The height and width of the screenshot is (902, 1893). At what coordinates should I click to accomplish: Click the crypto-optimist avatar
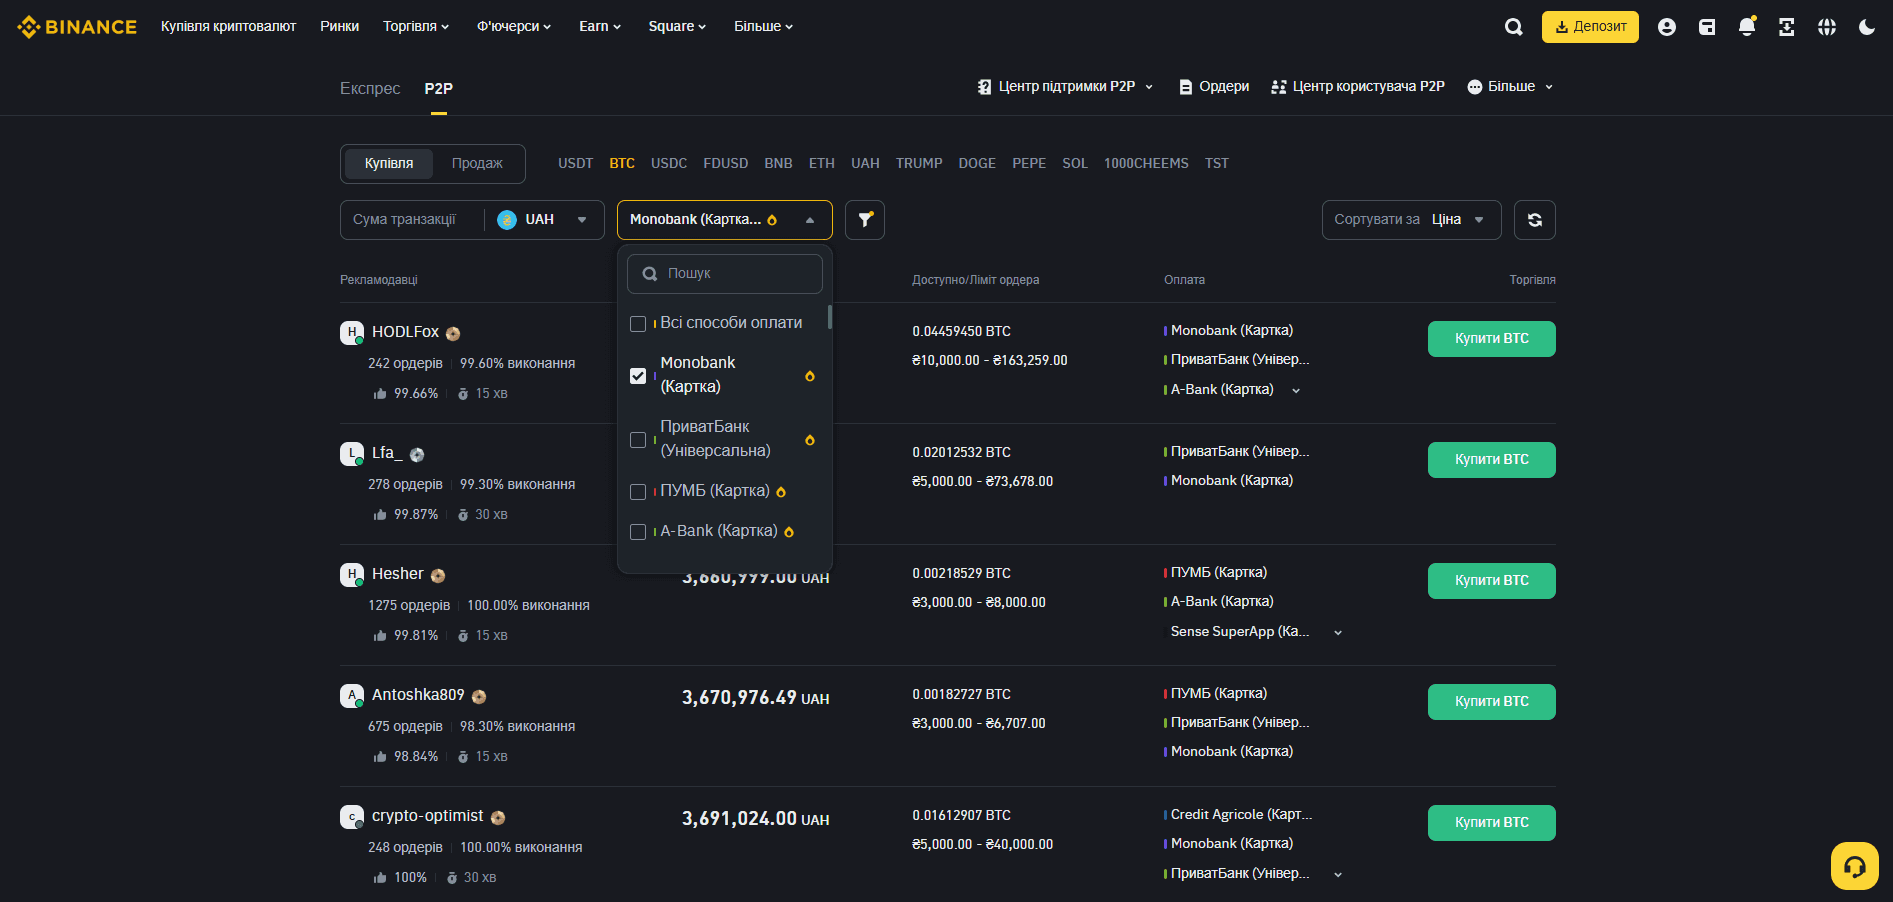coord(352,817)
